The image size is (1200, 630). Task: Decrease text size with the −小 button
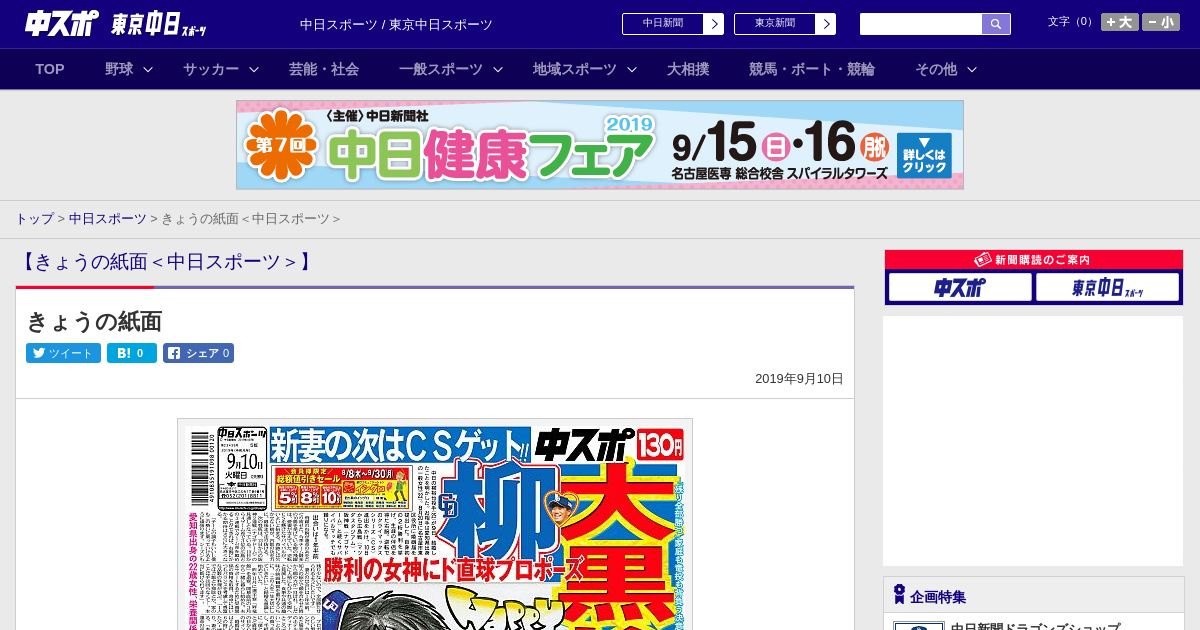[x=1161, y=22]
